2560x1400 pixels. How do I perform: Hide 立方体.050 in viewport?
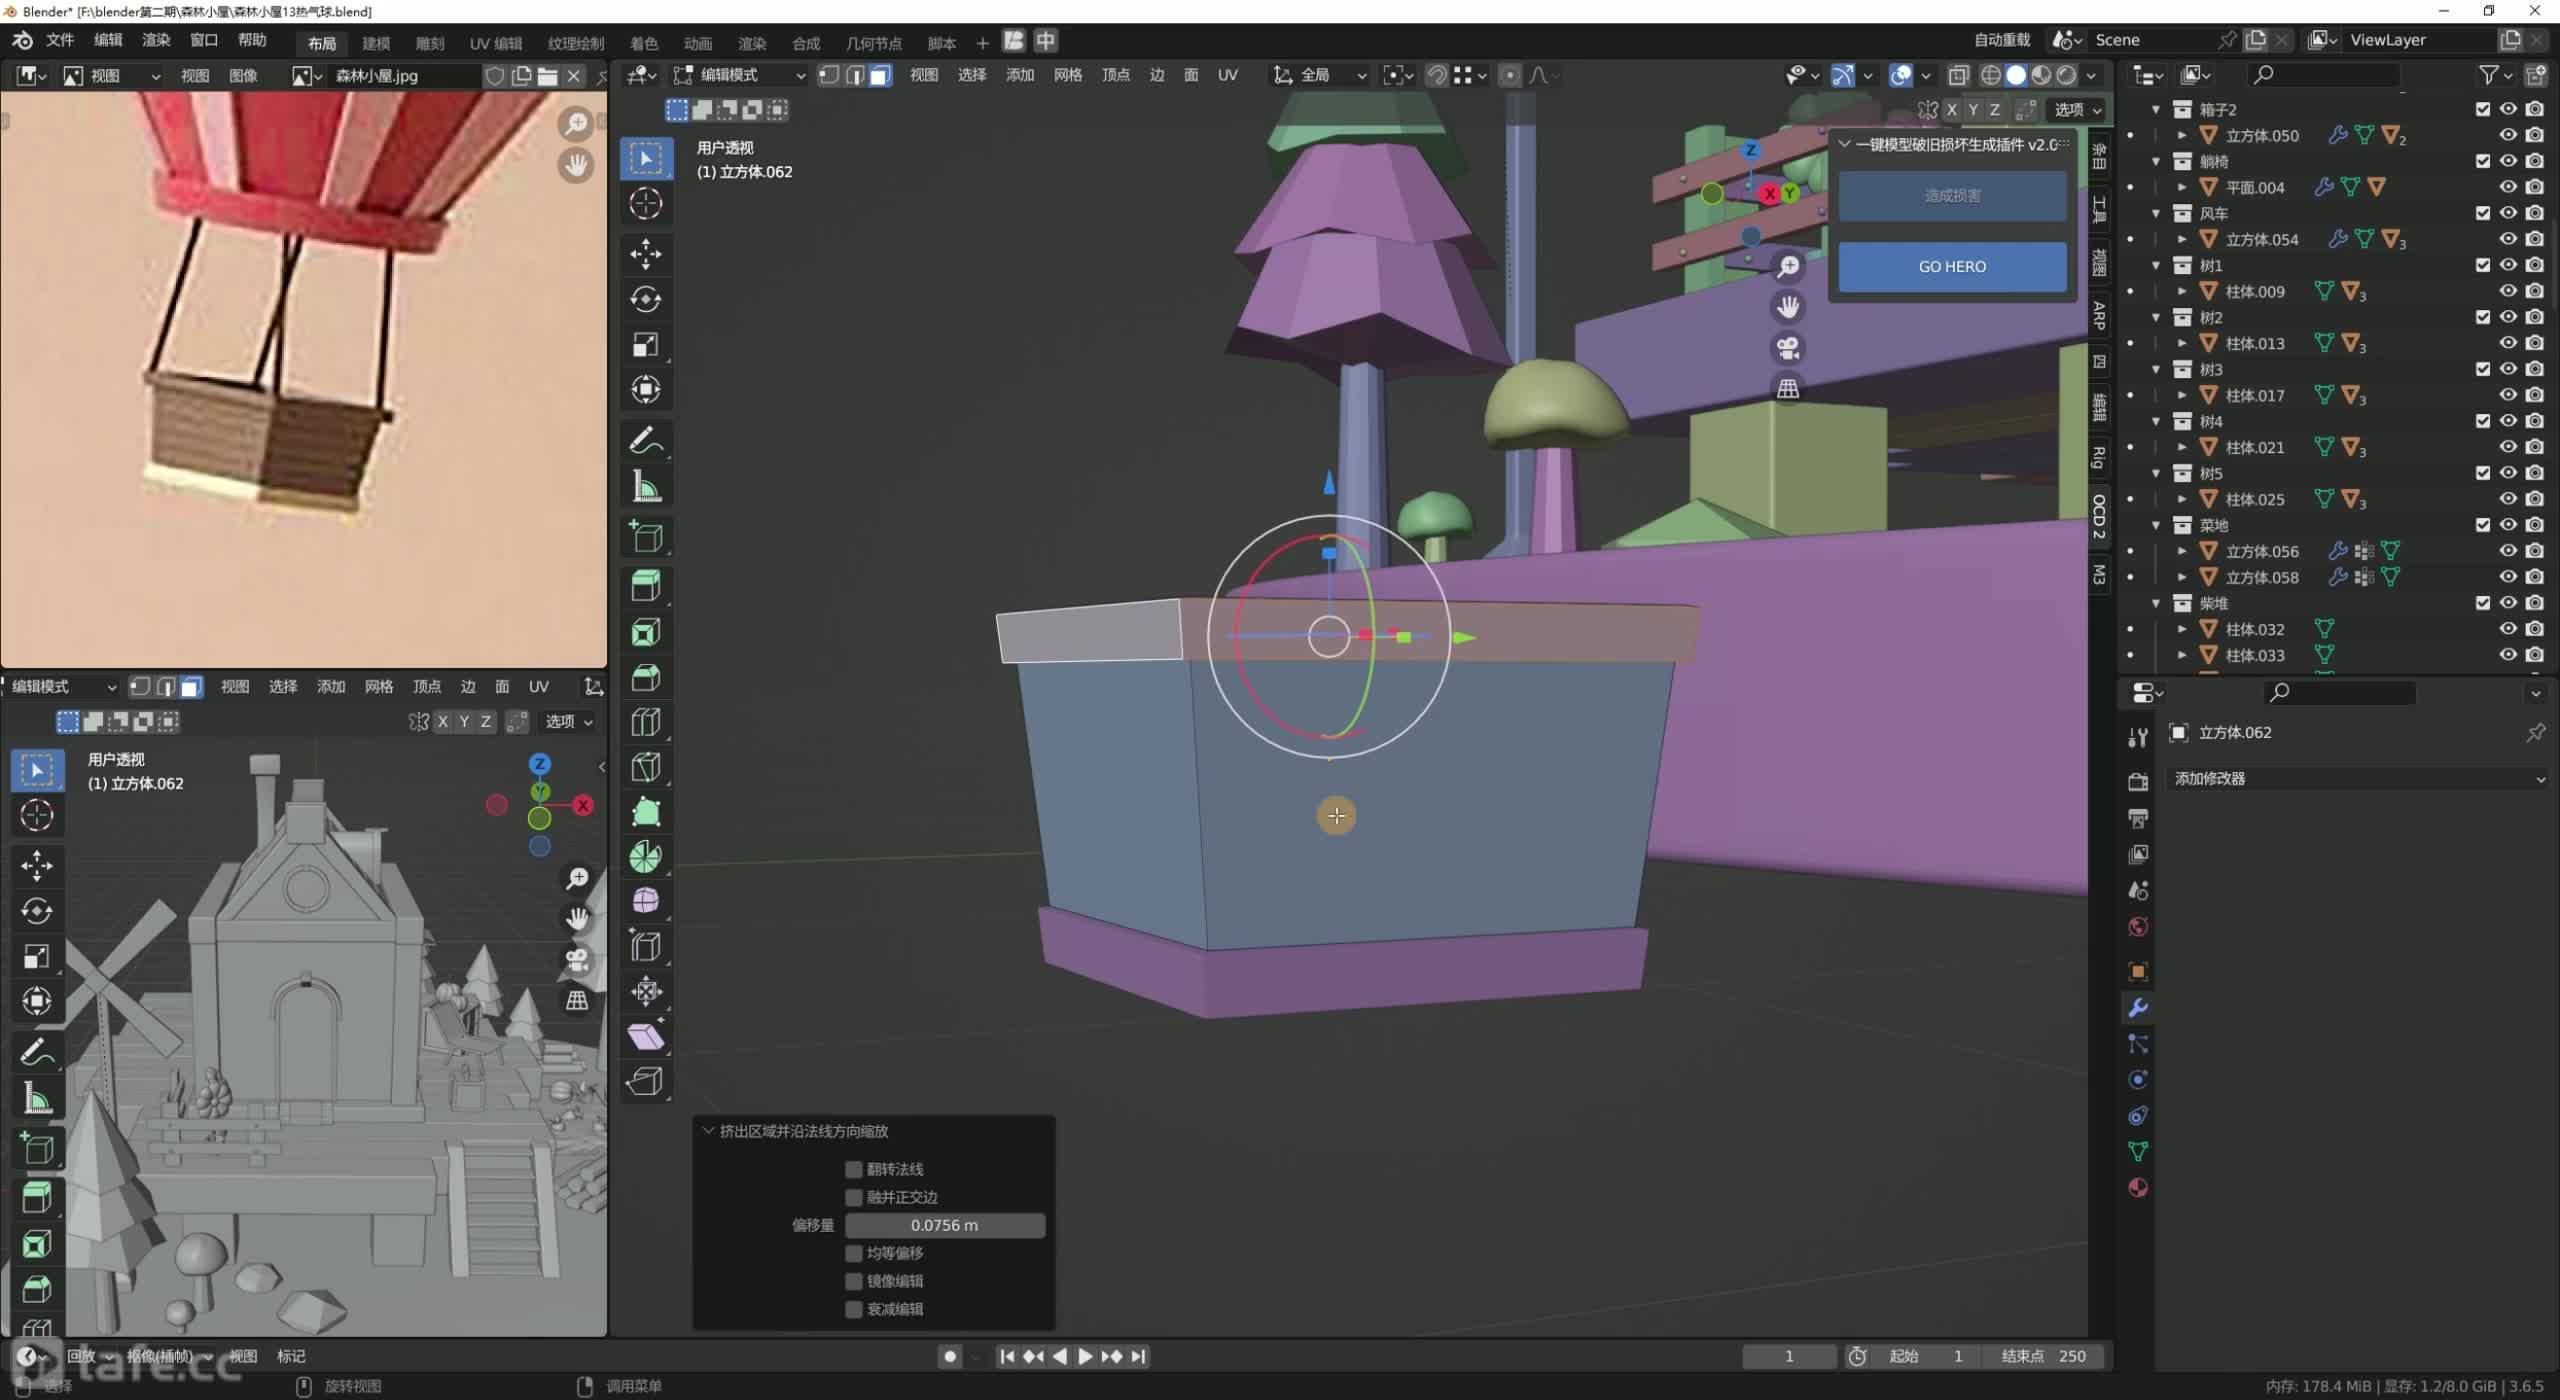pyautogui.click(x=2509, y=135)
